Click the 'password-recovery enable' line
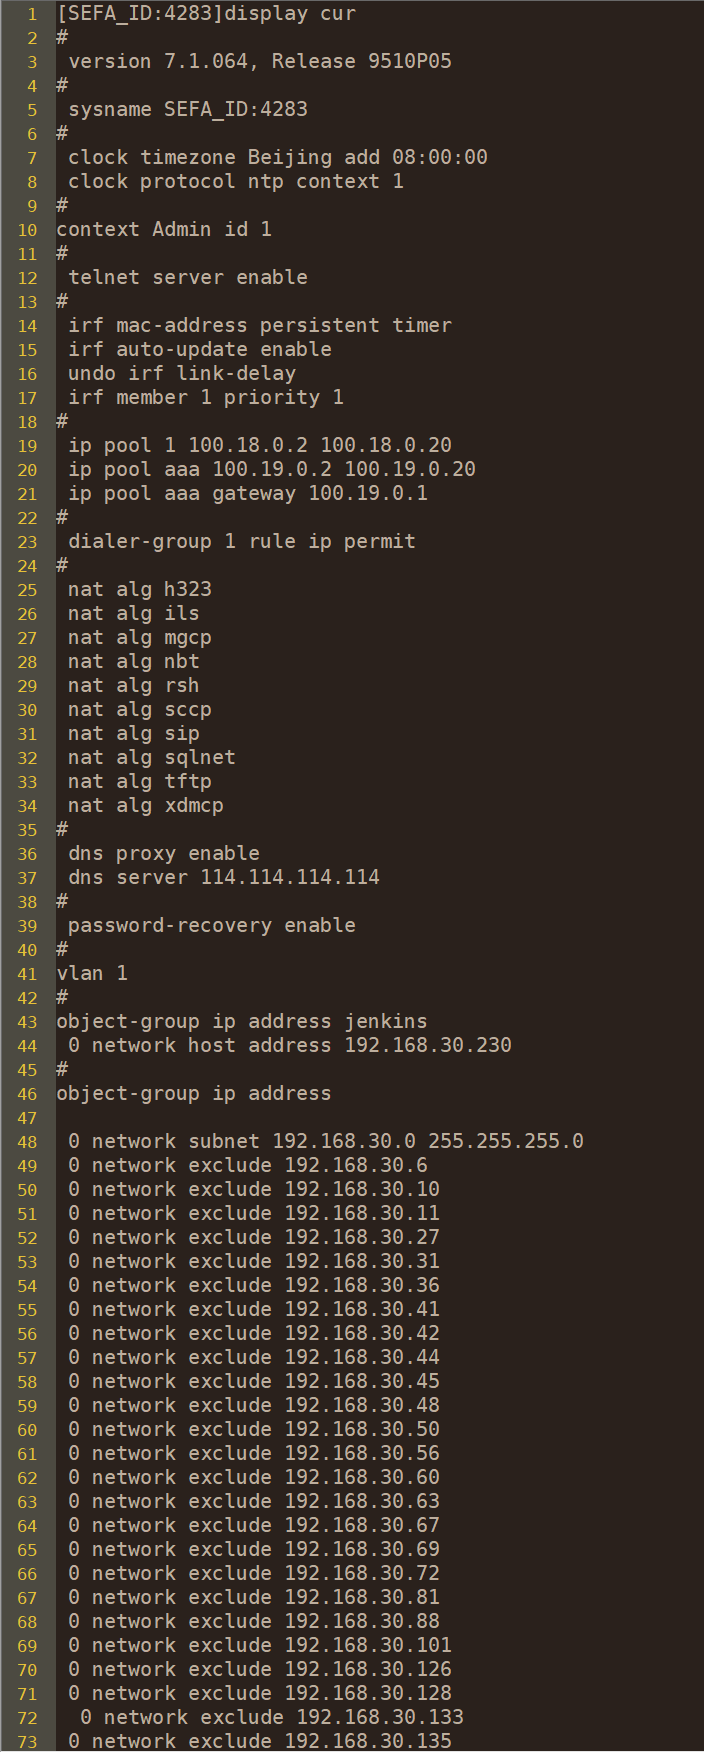 point(211,926)
